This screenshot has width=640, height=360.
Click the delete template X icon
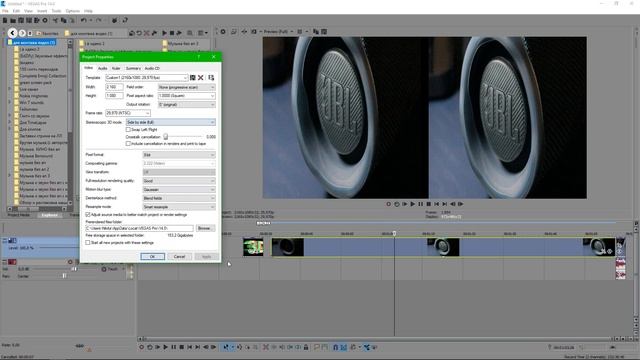point(201,78)
